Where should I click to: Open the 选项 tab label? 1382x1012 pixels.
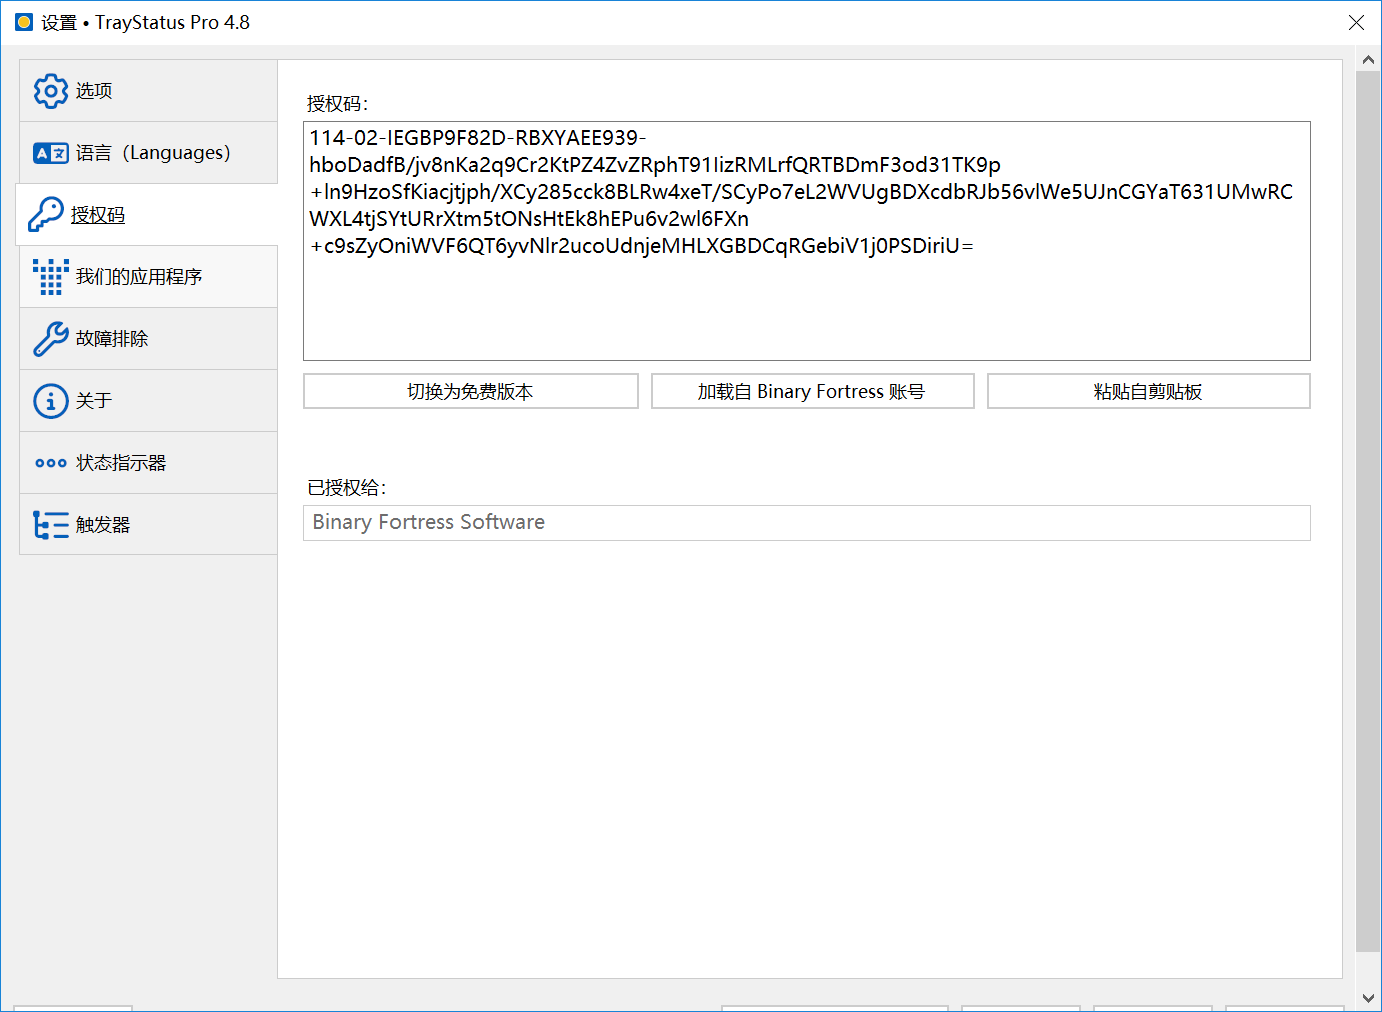coord(94,91)
